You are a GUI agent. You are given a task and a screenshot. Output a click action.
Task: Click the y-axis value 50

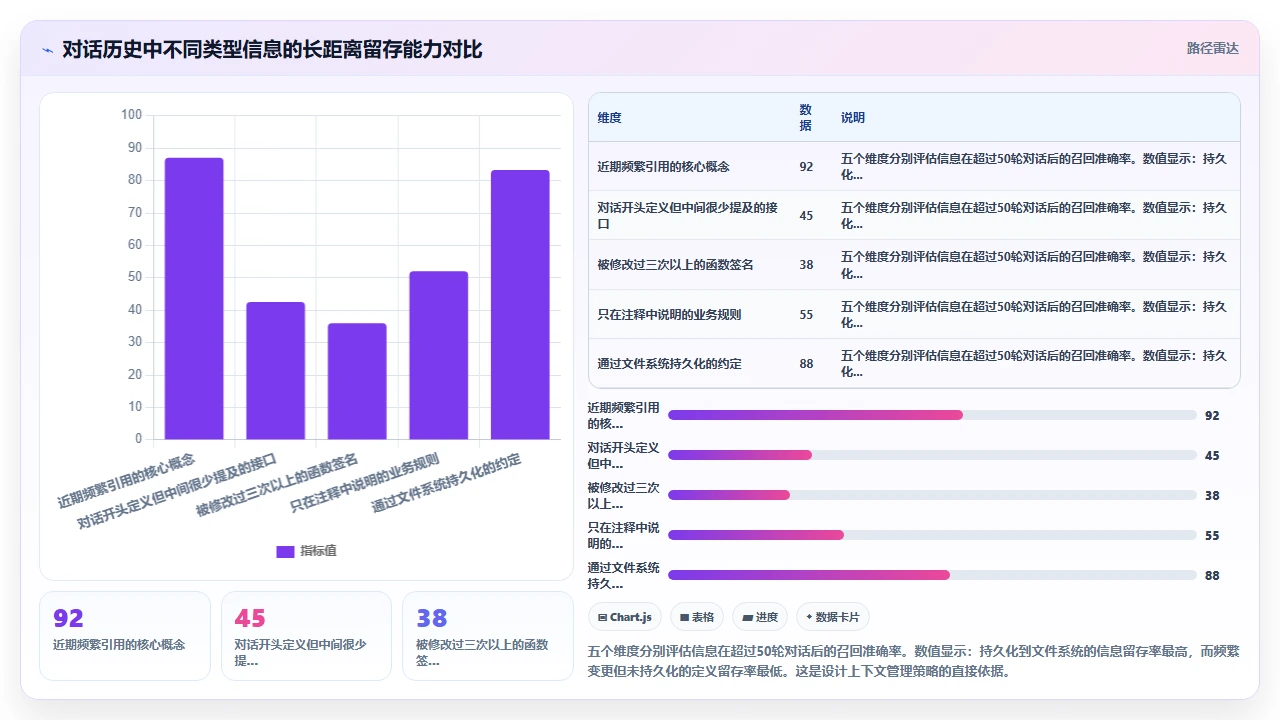tap(135, 277)
